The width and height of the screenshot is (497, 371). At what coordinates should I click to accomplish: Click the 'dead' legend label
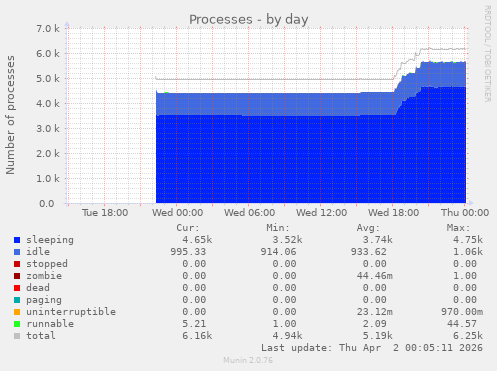38,288
